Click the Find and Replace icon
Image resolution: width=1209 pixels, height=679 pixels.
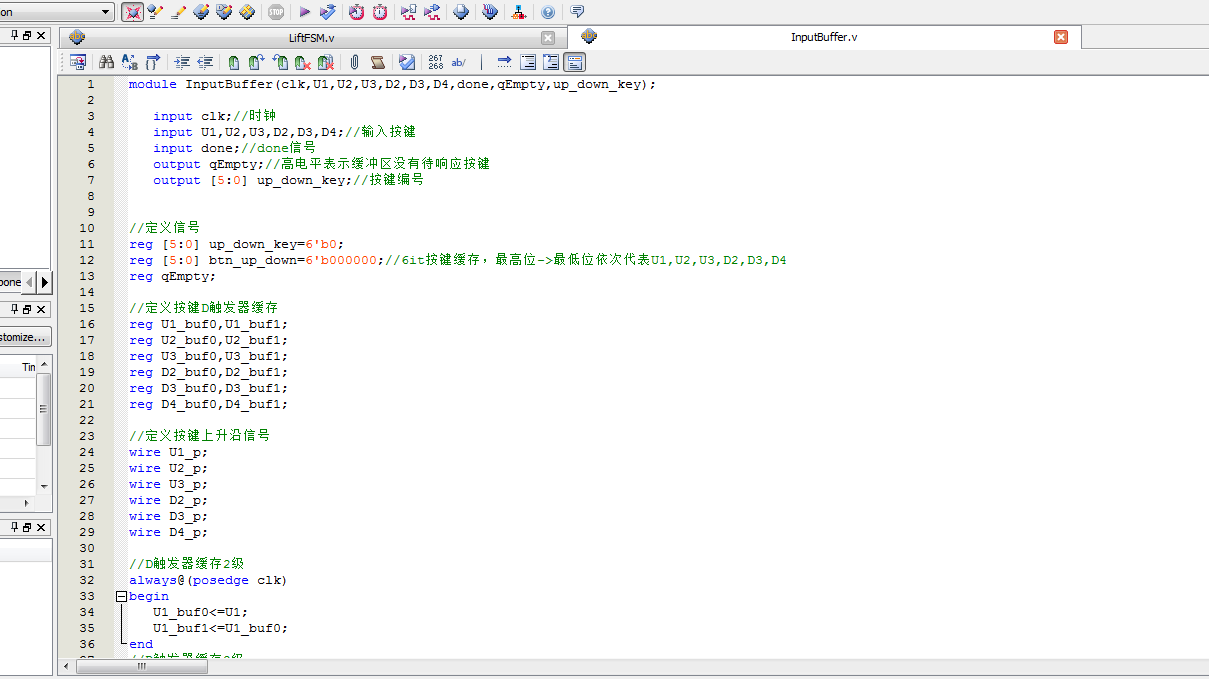[x=129, y=62]
